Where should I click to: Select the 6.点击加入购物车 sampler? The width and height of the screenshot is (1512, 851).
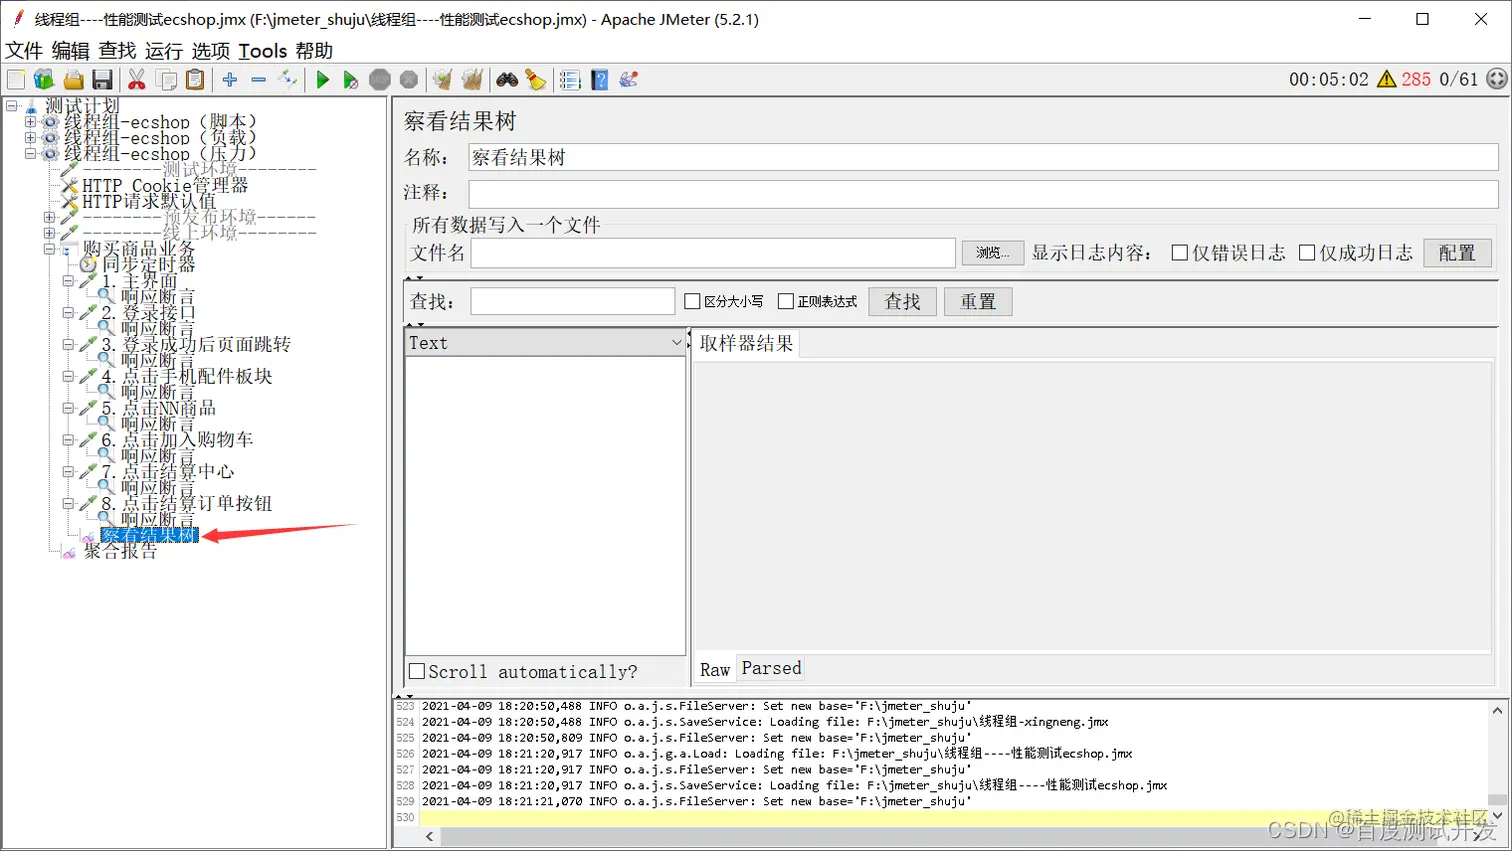177,439
